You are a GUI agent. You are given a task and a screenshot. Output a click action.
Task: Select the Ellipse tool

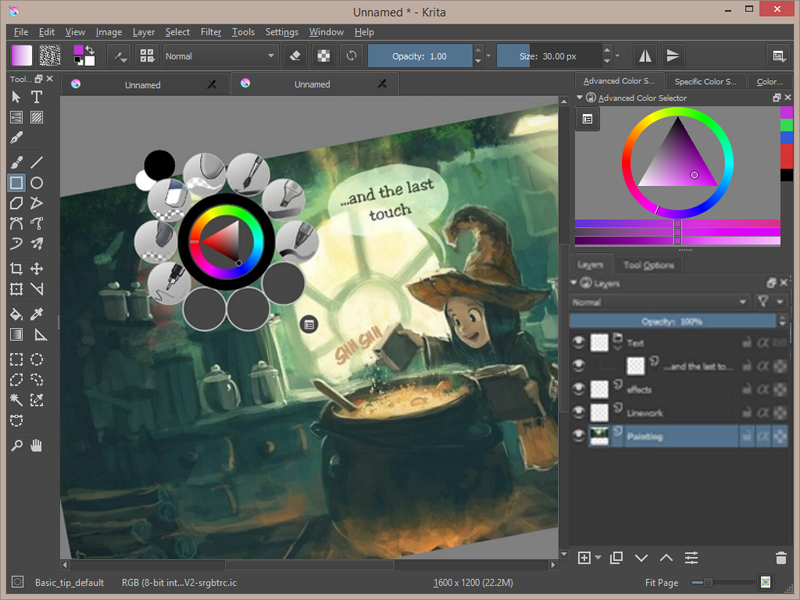pyautogui.click(x=37, y=183)
